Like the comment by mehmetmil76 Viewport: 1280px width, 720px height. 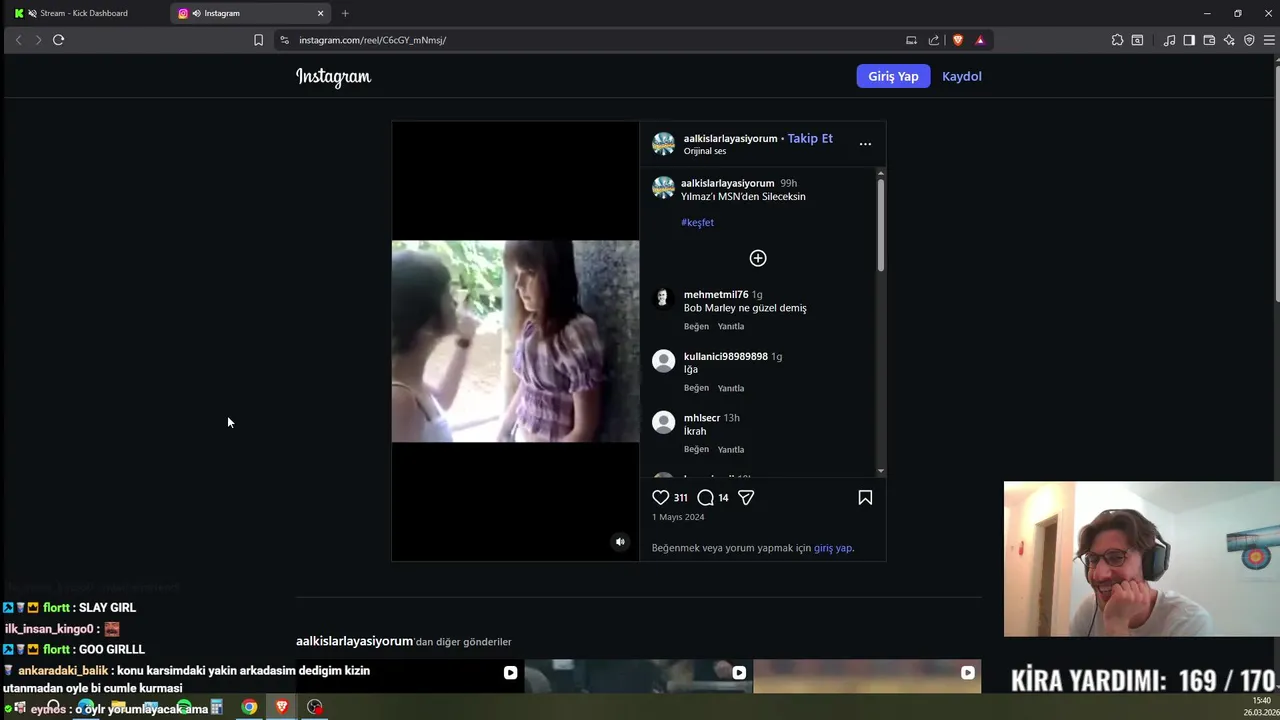[696, 326]
